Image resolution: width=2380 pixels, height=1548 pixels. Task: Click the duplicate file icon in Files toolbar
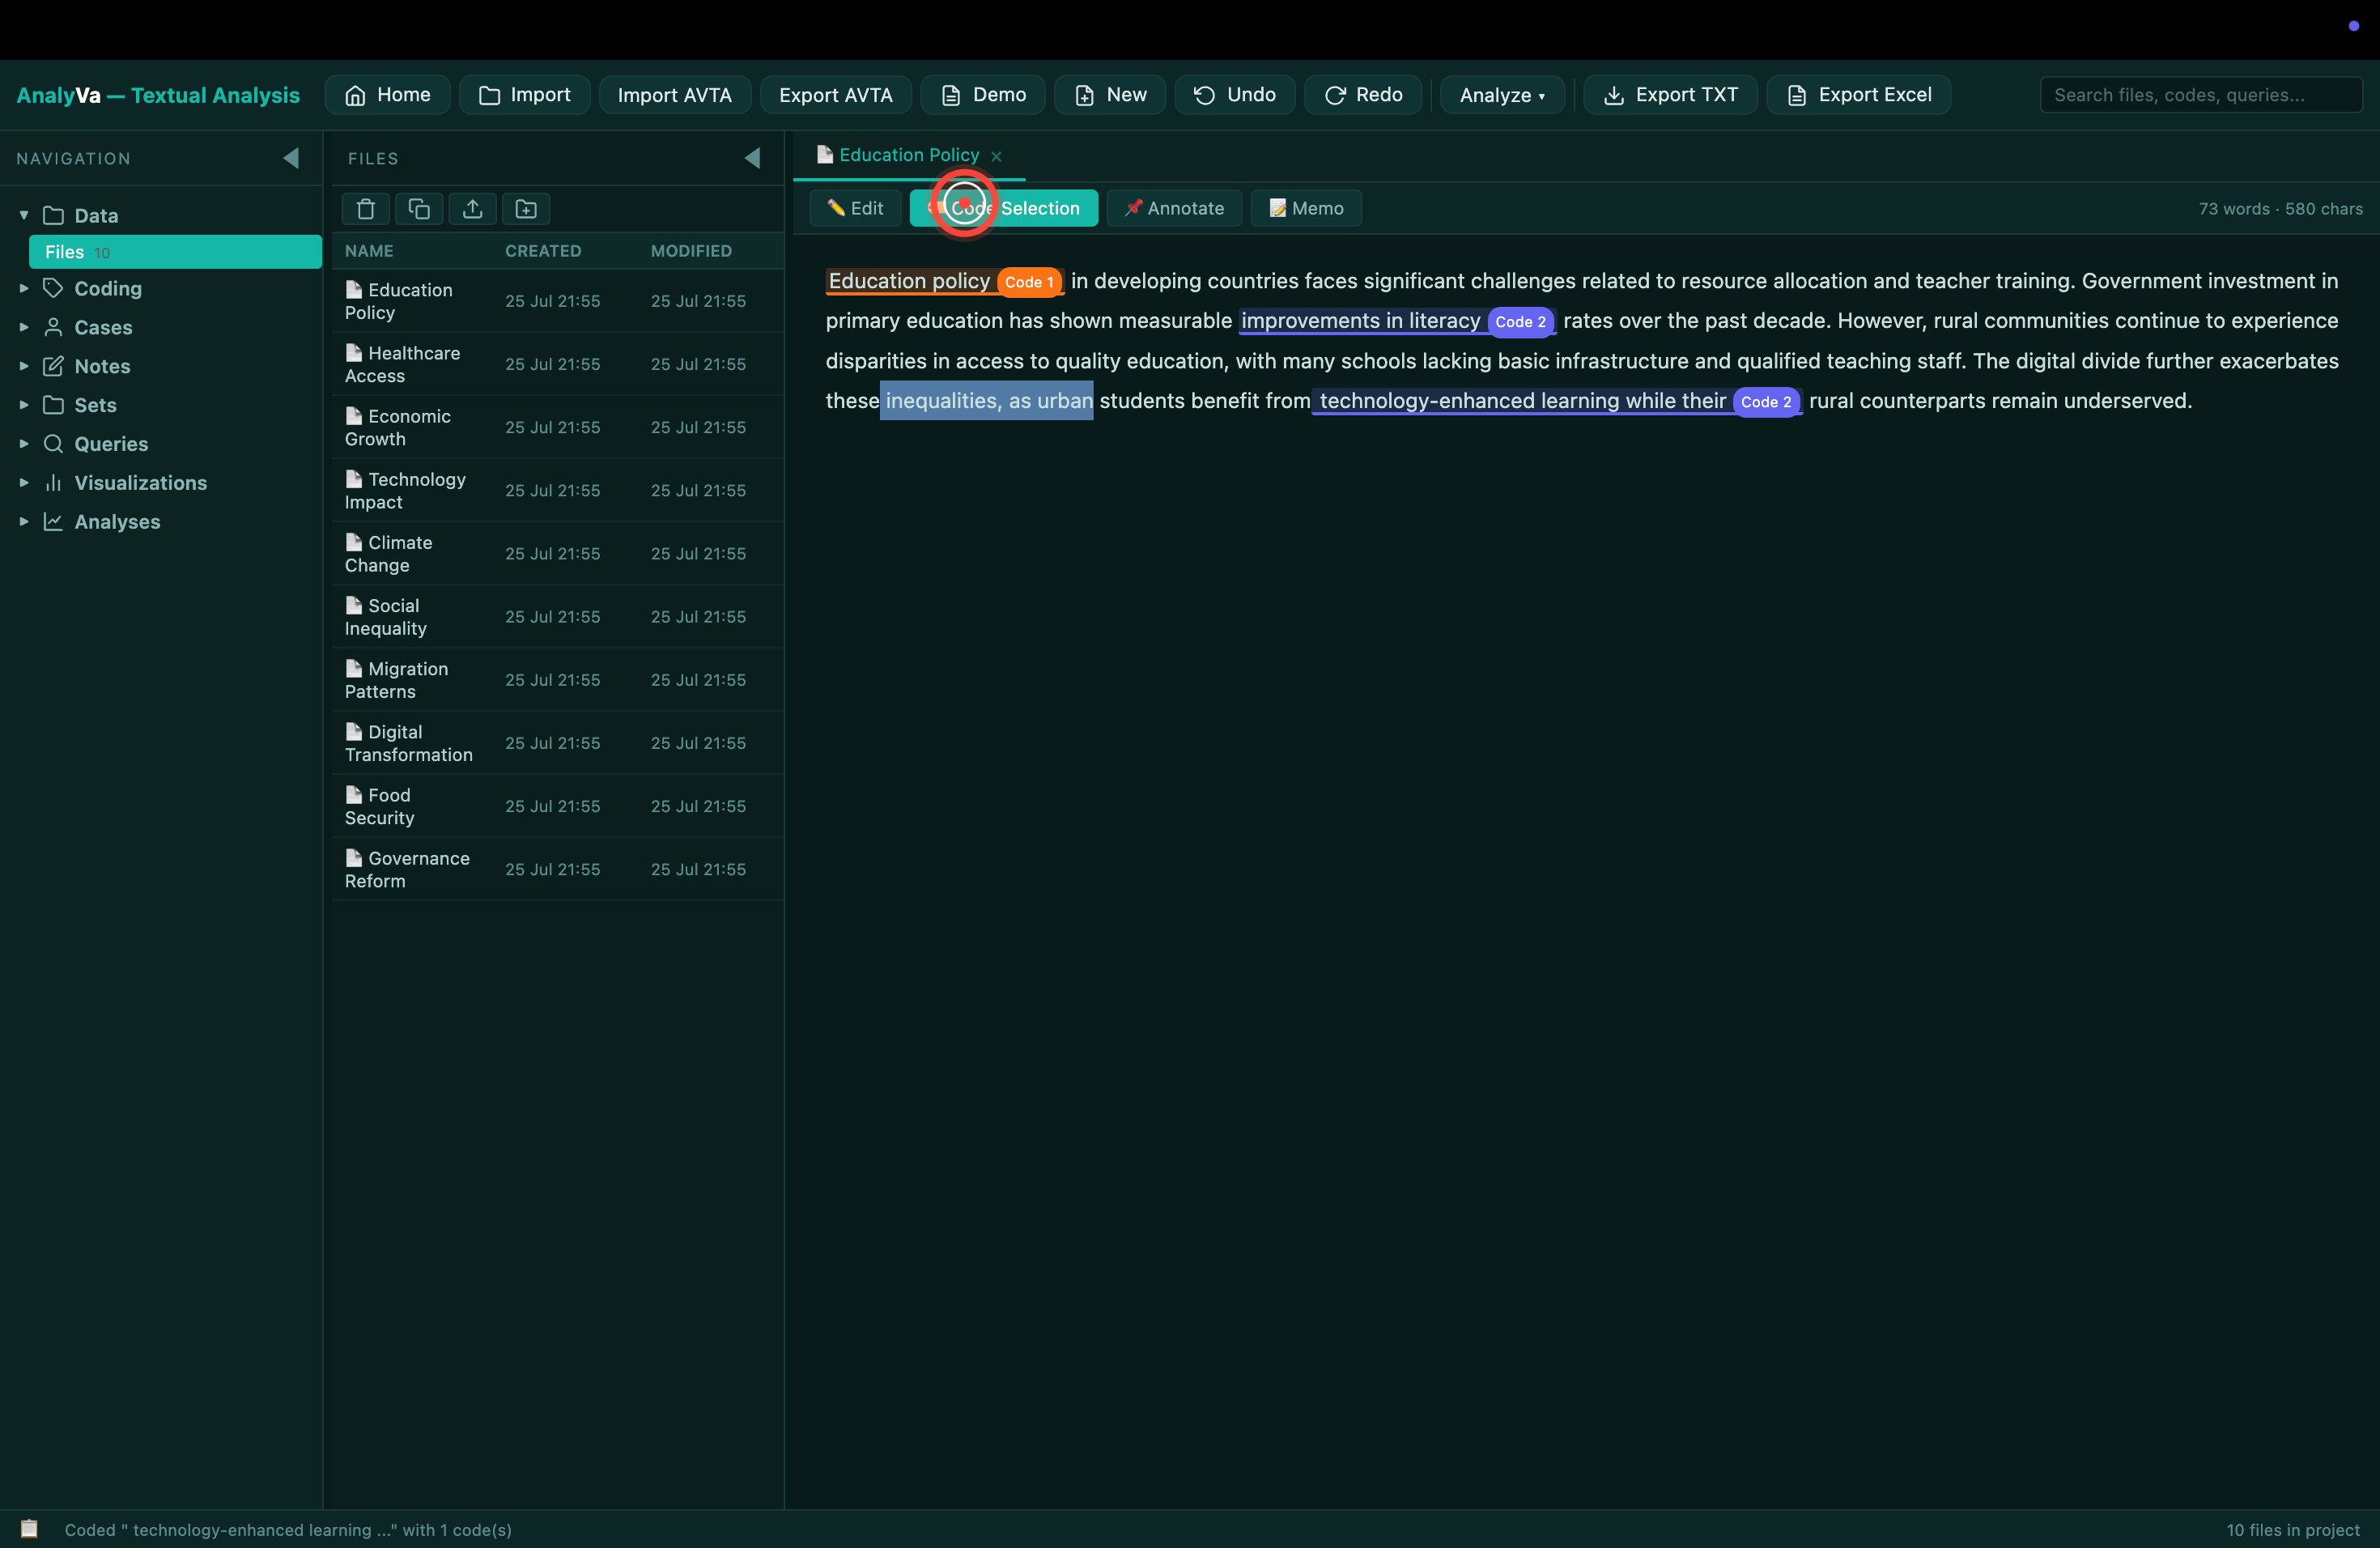click(x=419, y=209)
